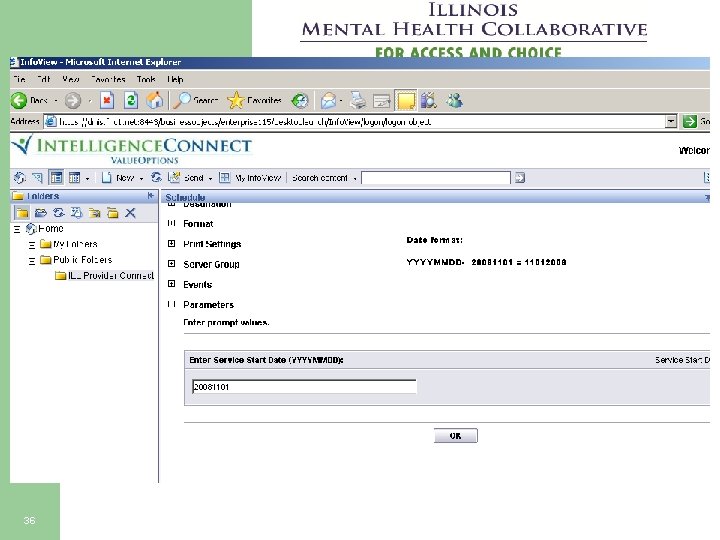Expand the My Folders tree node

pos(32,245)
